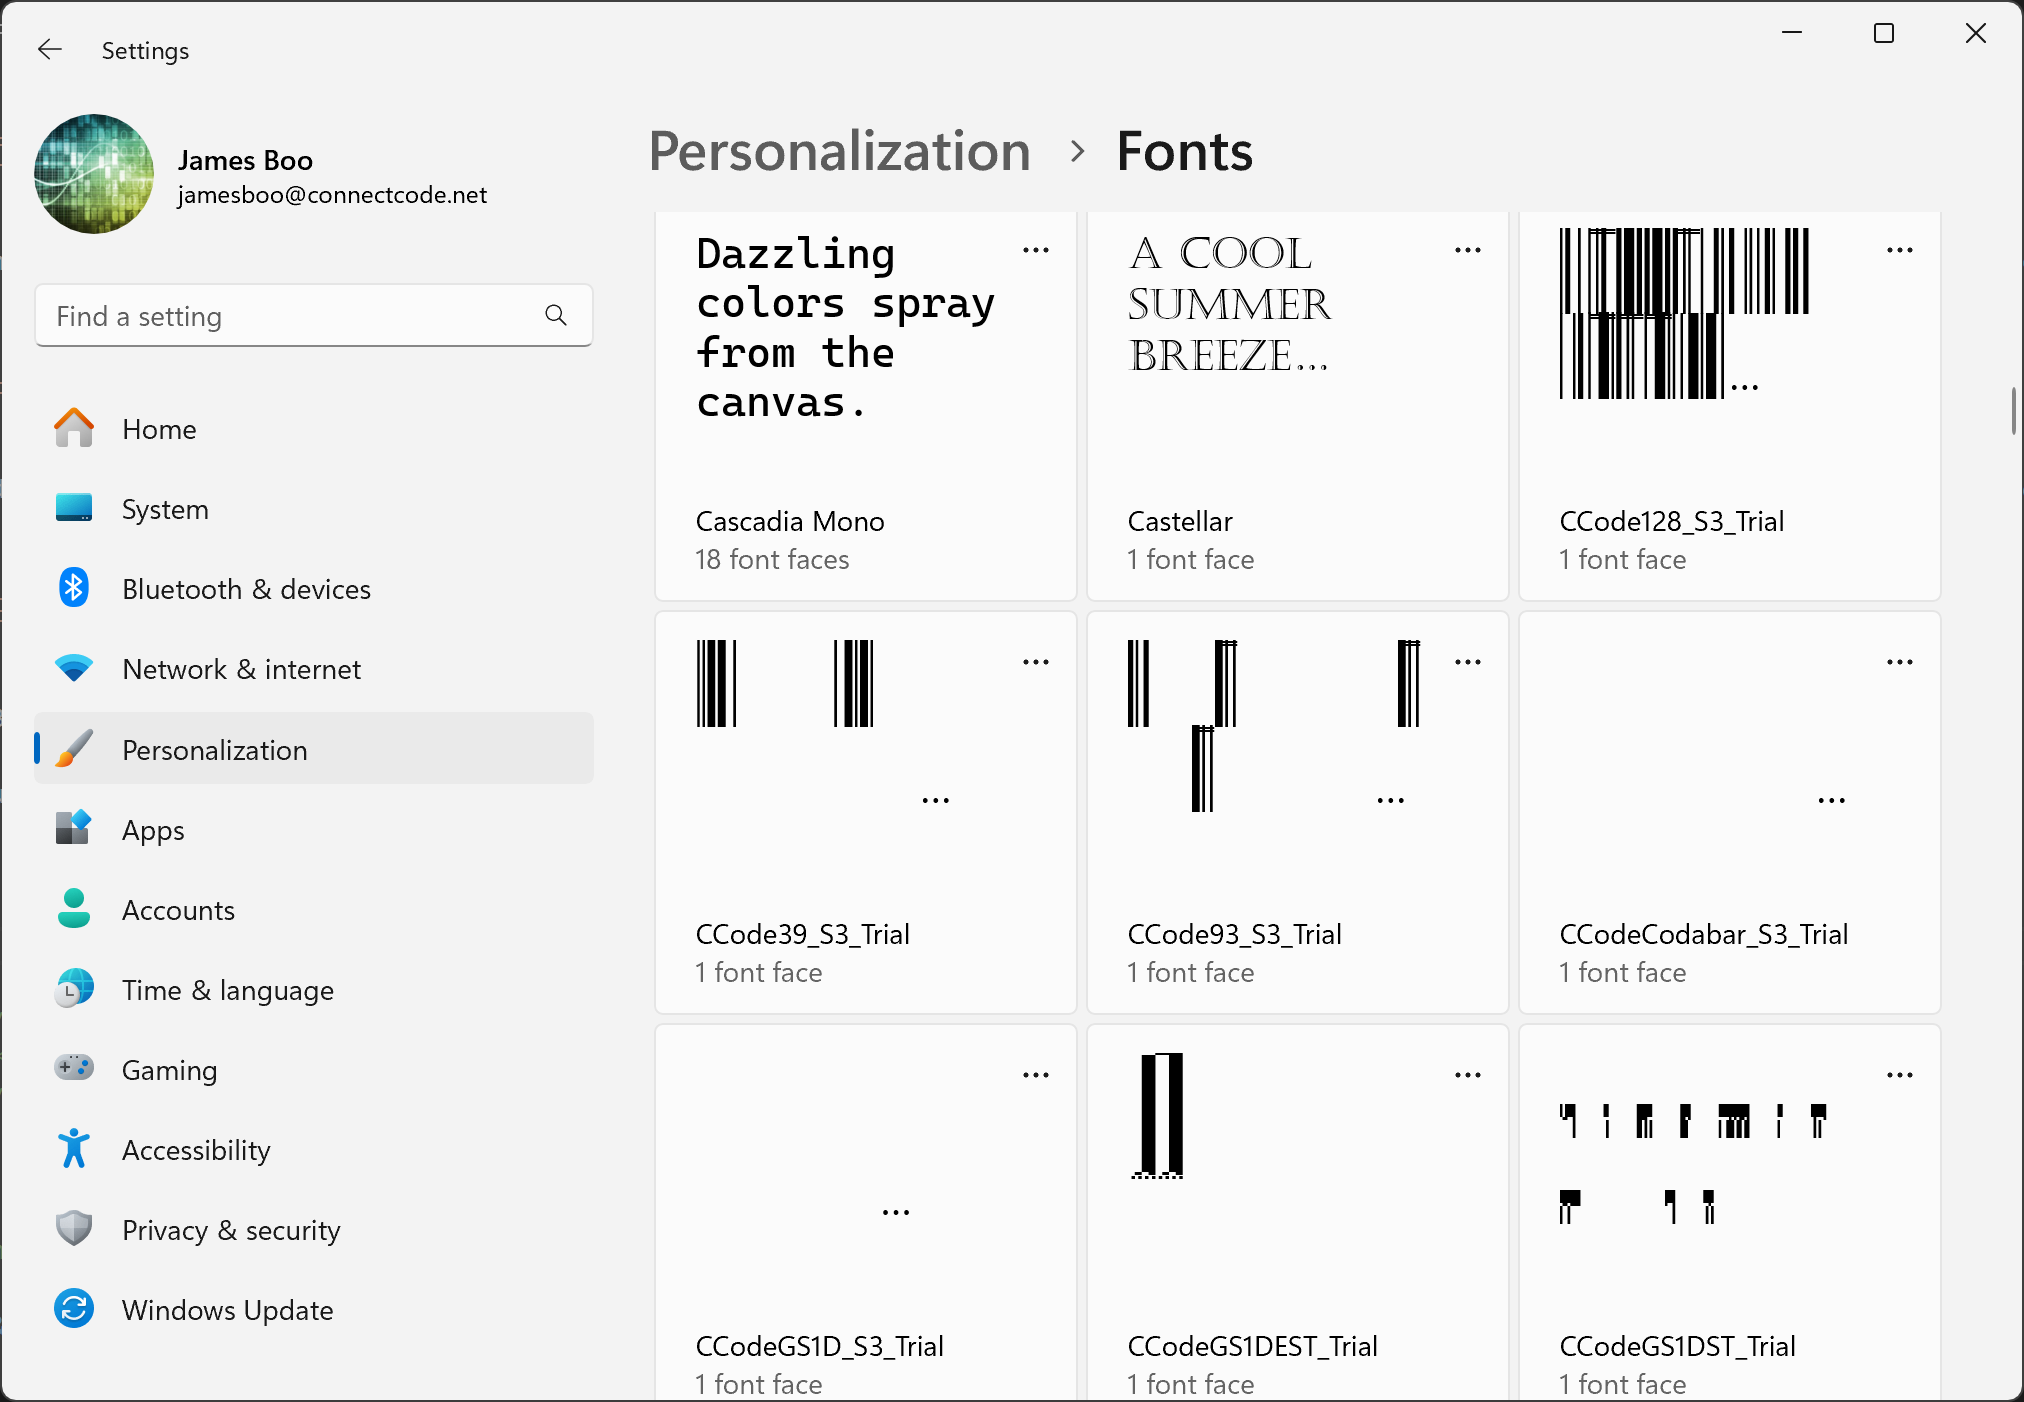Open System settings

pyautogui.click(x=314, y=509)
